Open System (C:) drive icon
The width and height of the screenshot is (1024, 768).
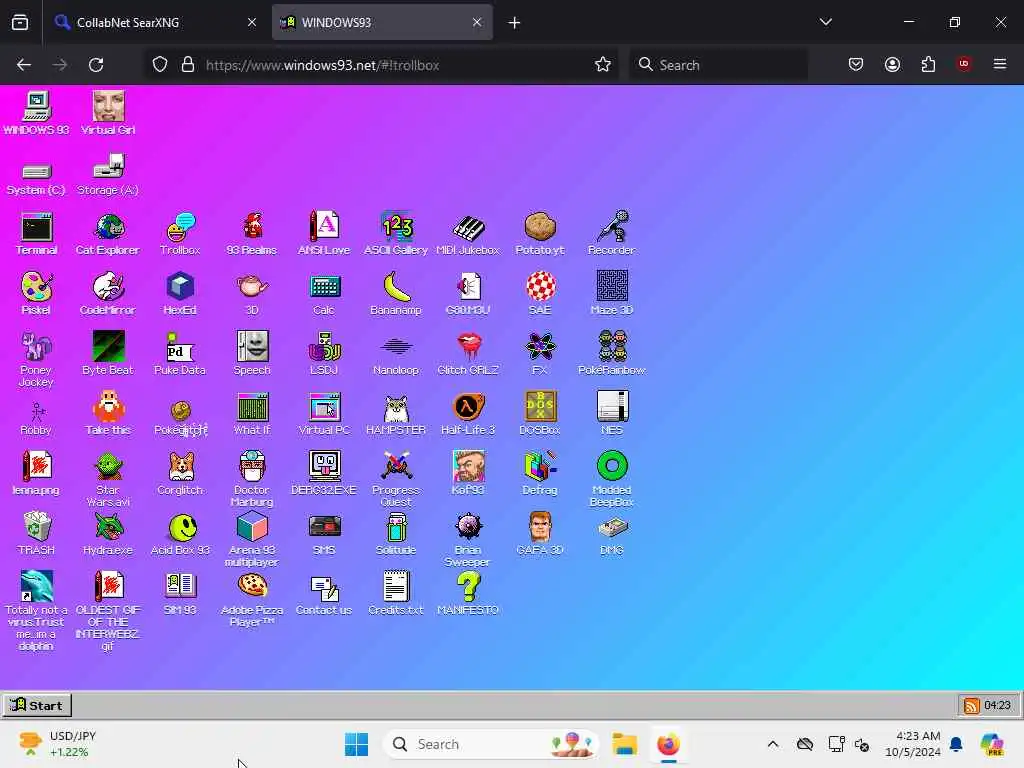(37, 177)
